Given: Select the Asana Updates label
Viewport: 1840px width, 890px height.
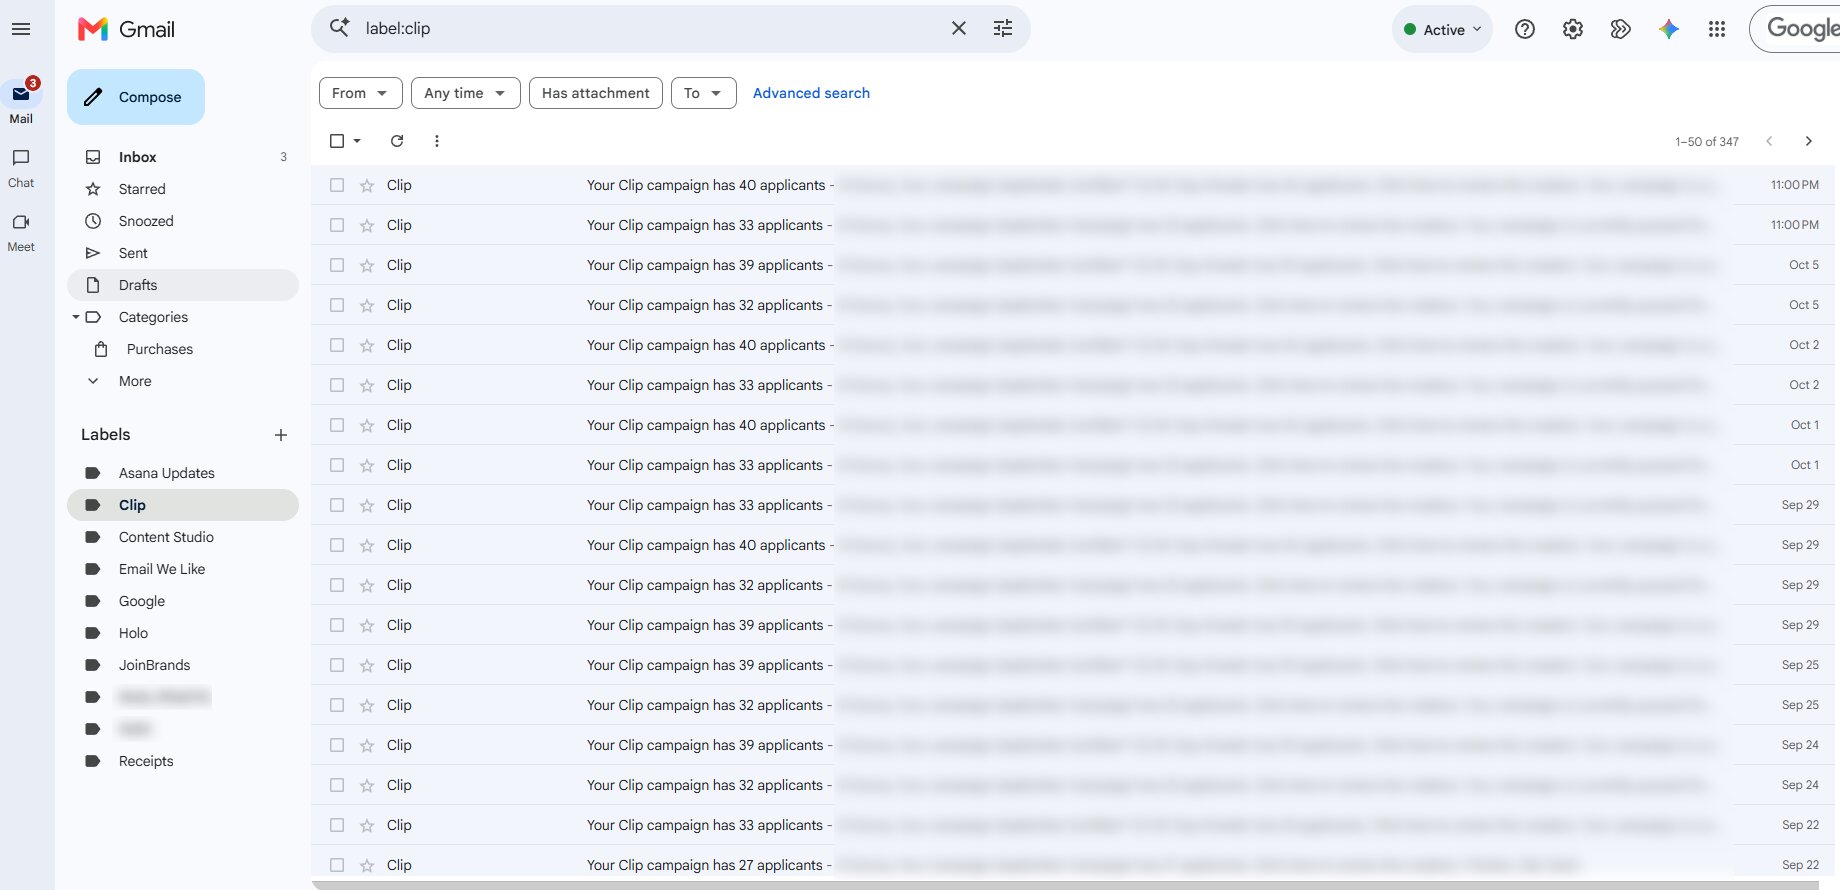Looking at the screenshot, I should 183,473.
